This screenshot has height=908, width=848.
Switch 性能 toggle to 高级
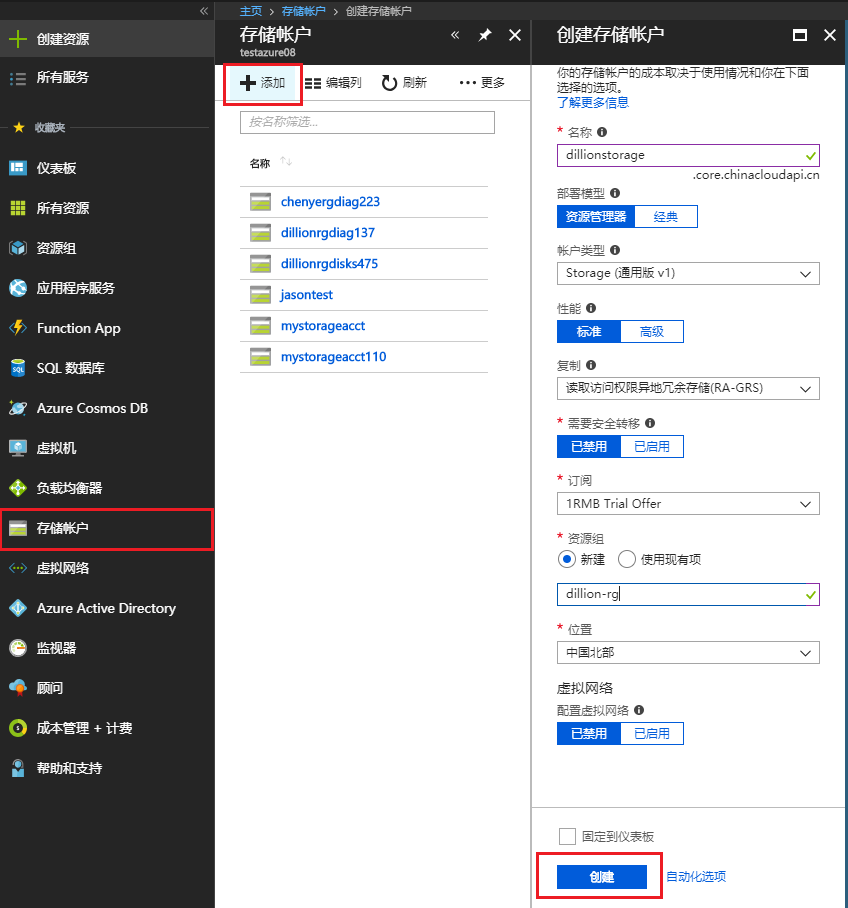coord(652,331)
